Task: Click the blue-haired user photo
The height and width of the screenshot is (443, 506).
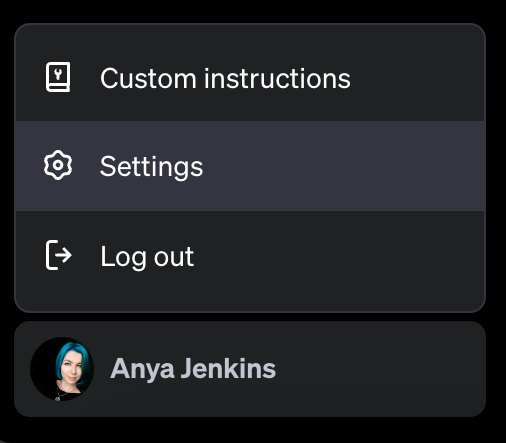Action: click(62, 369)
